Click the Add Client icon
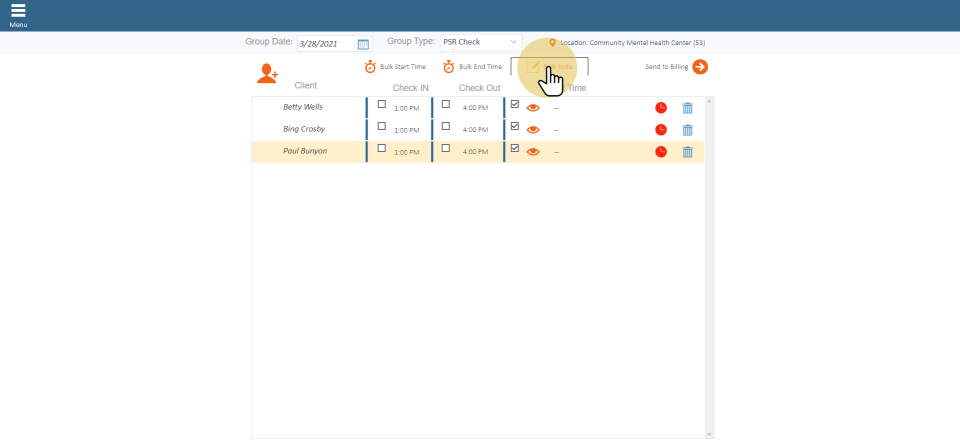The image size is (960, 442). point(267,73)
